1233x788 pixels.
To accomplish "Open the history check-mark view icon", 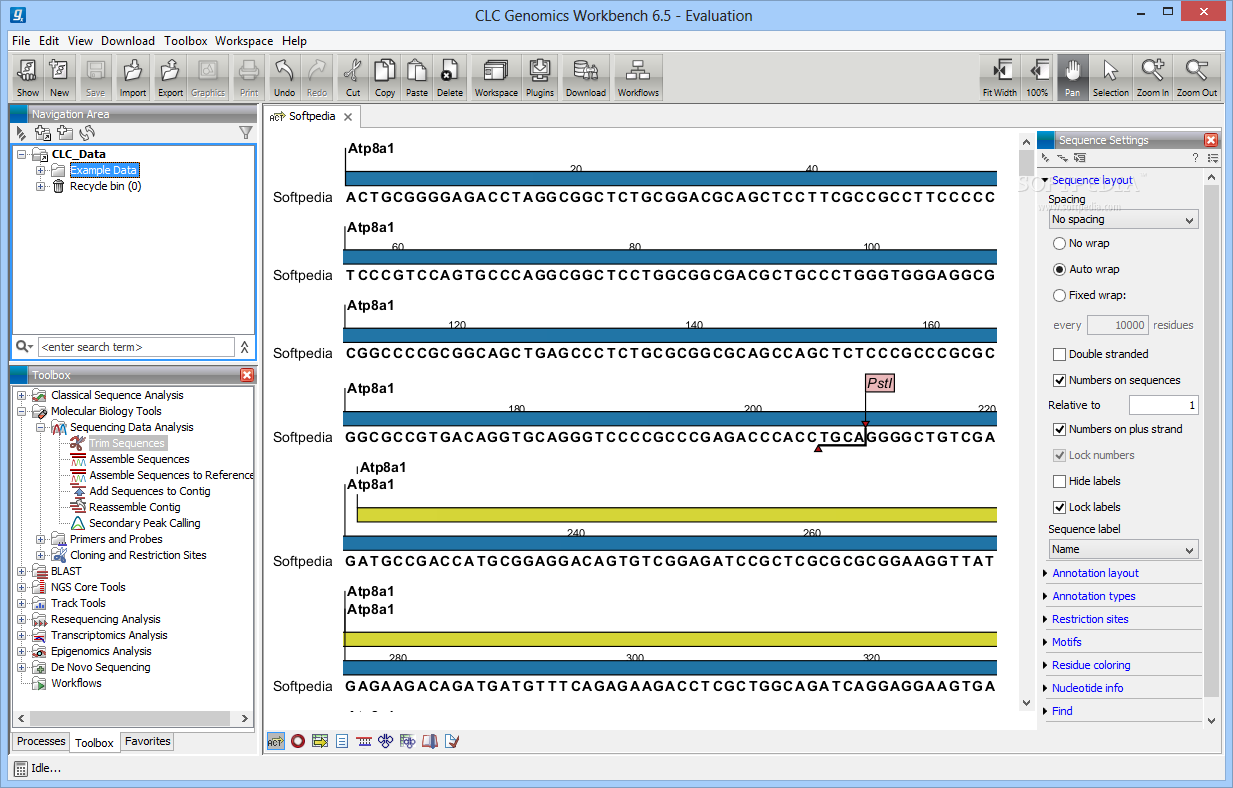I will click(x=452, y=741).
